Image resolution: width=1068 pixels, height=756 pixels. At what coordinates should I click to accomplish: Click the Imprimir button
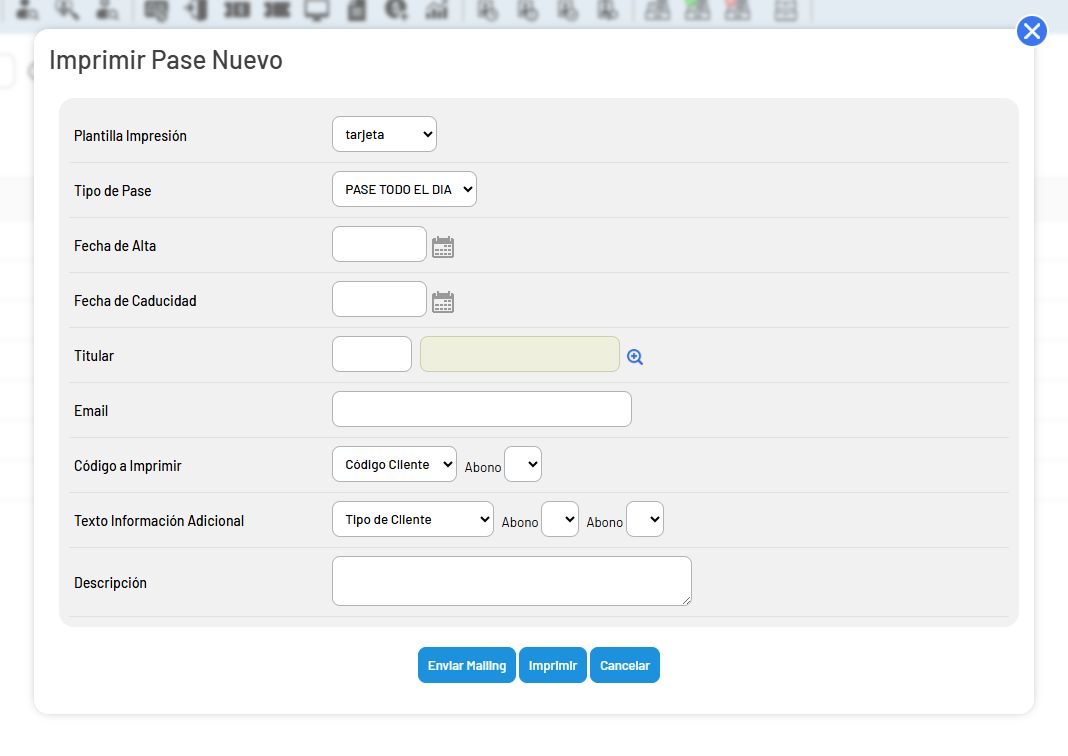[x=552, y=665]
